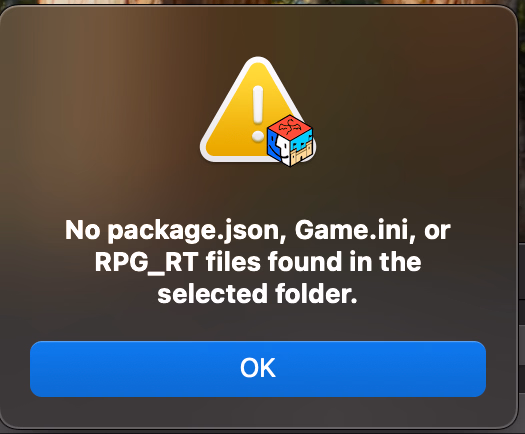Image resolution: width=525 pixels, height=434 pixels.
Task: Click the white exclamation mark in the triangle
Action: tap(258, 113)
